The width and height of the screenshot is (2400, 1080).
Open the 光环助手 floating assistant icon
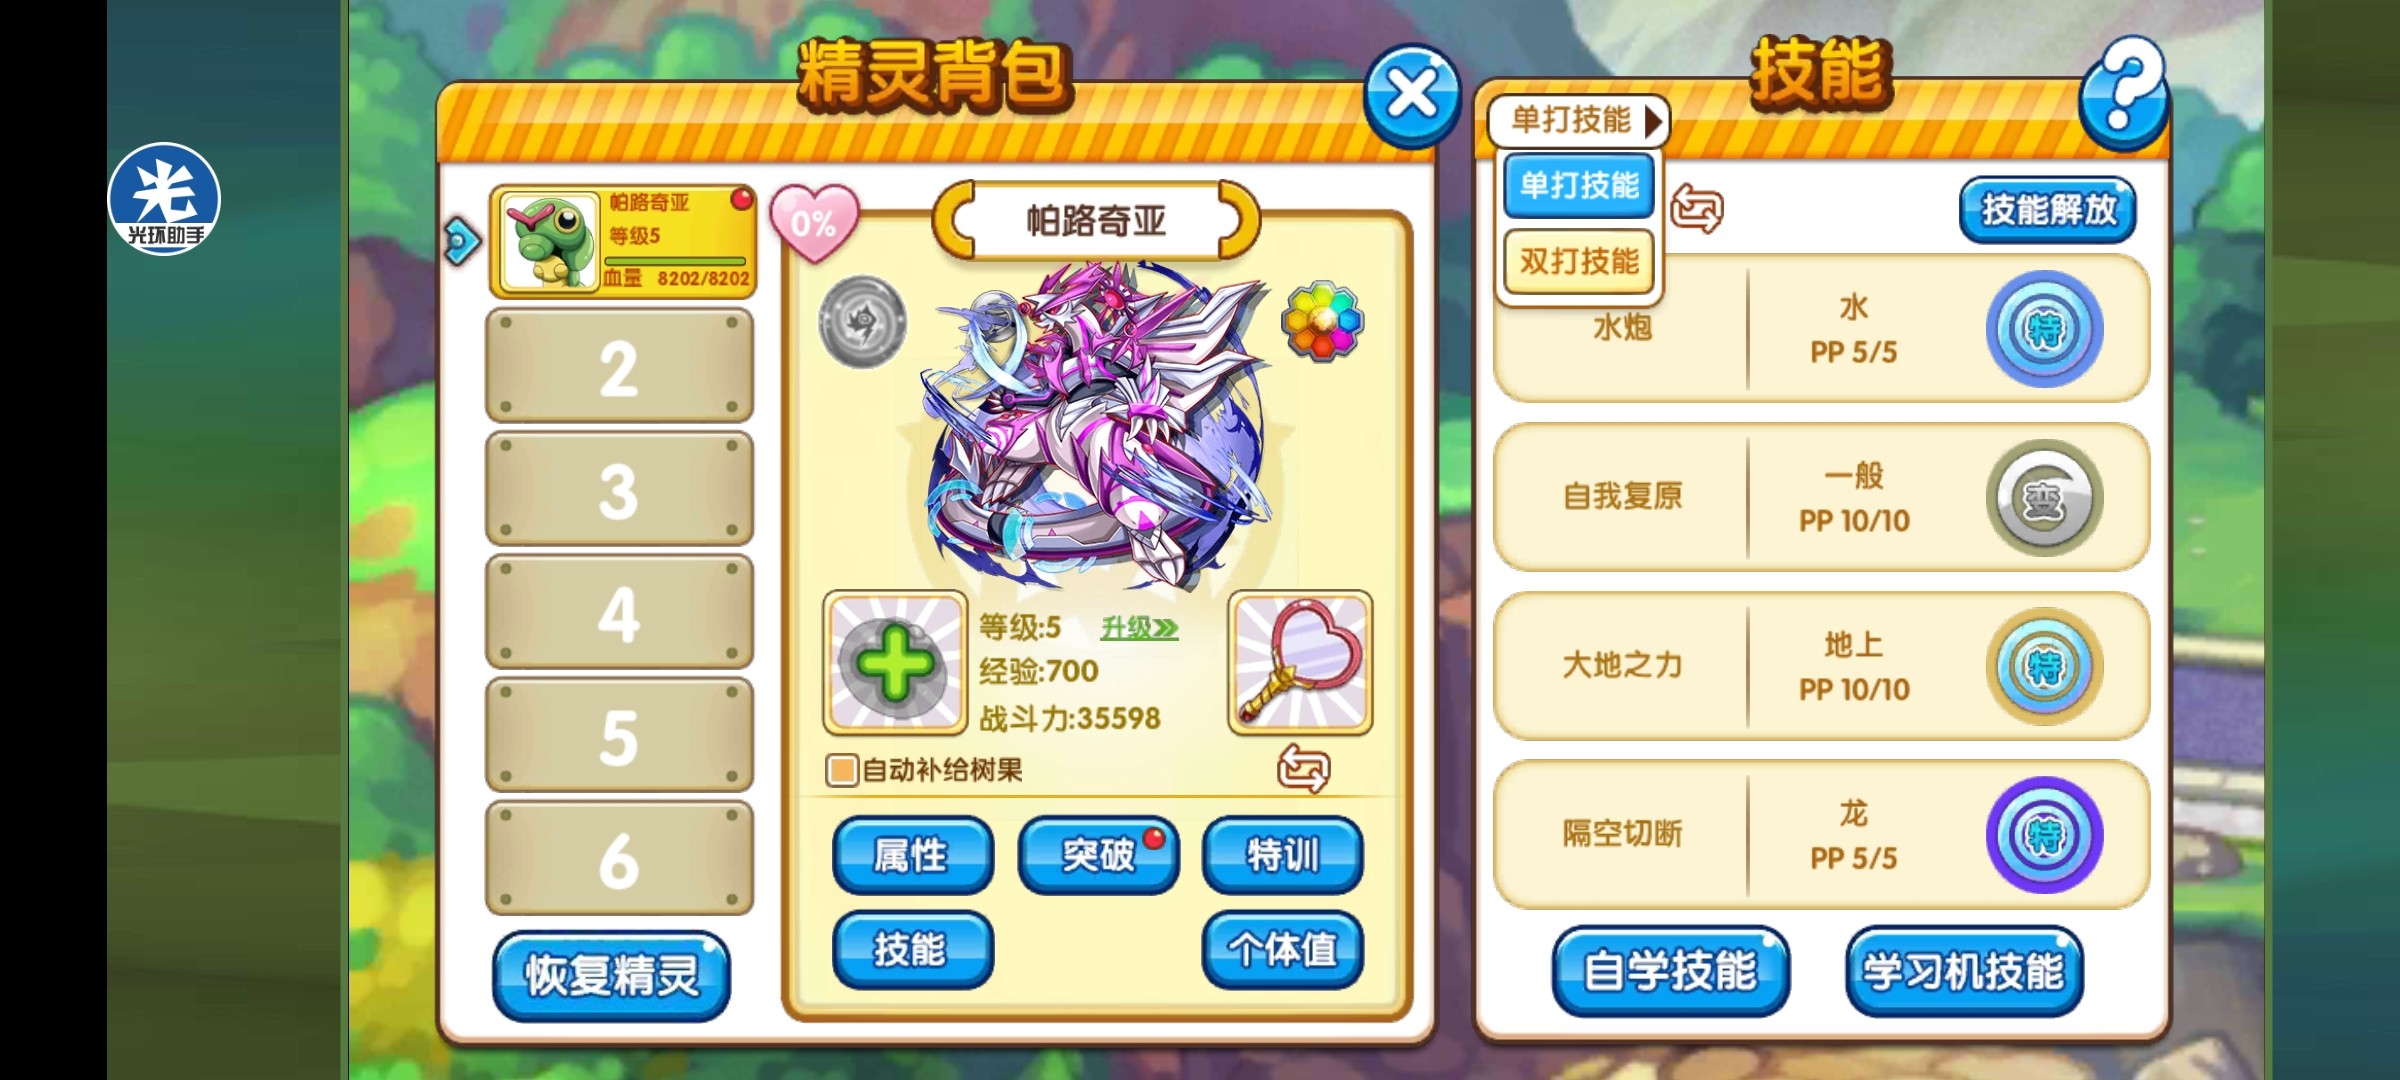pyautogui.click(x=164, y=199)
